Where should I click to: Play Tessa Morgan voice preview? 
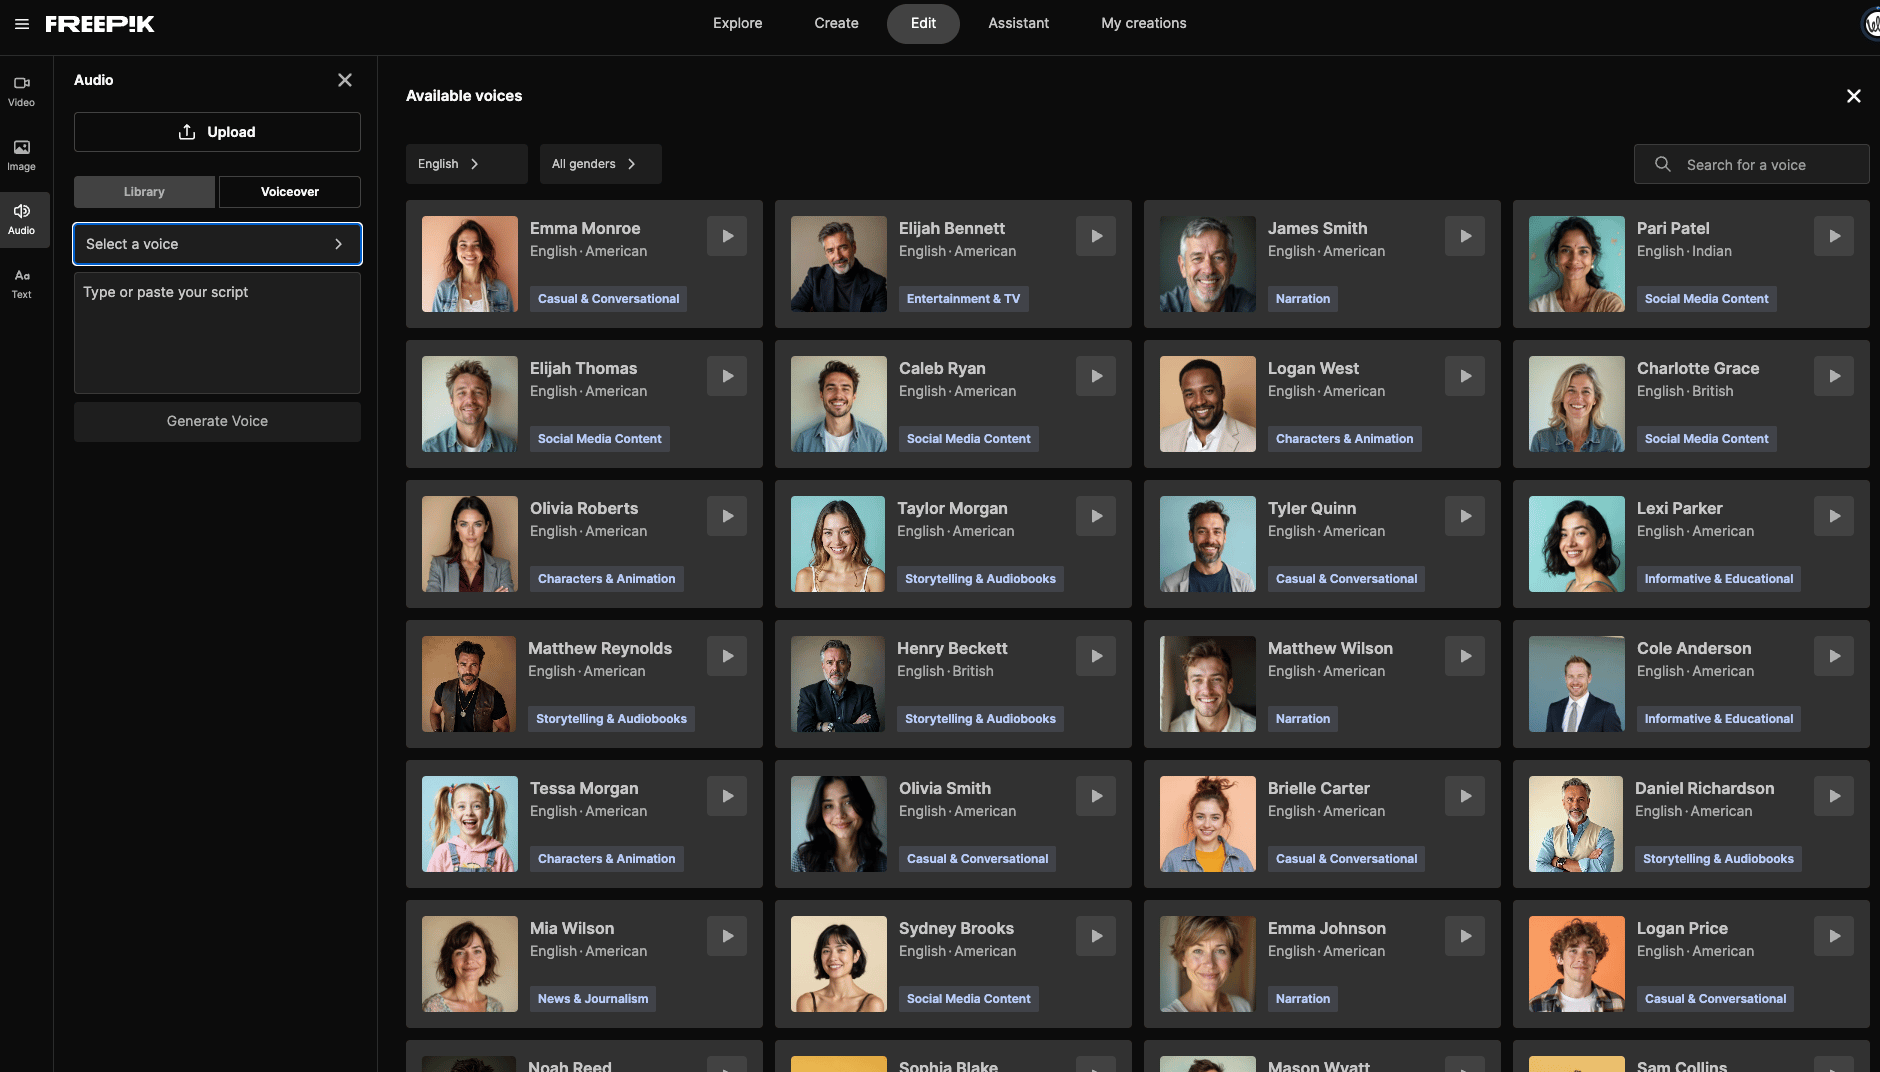point(728,796)
